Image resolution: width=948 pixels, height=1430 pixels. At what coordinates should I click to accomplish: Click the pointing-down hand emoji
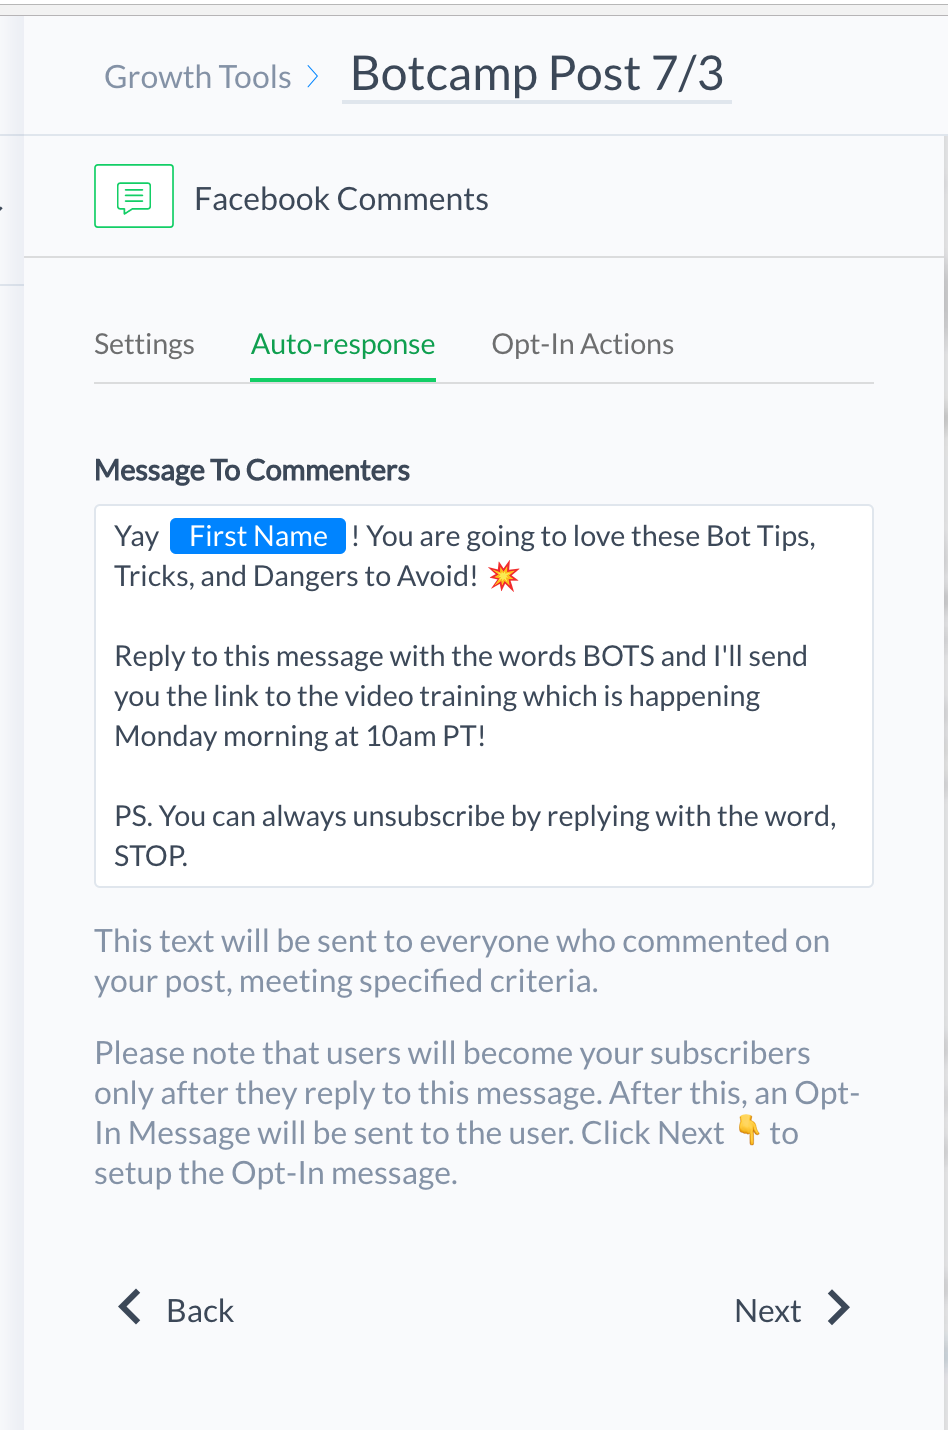[748, 1131]
